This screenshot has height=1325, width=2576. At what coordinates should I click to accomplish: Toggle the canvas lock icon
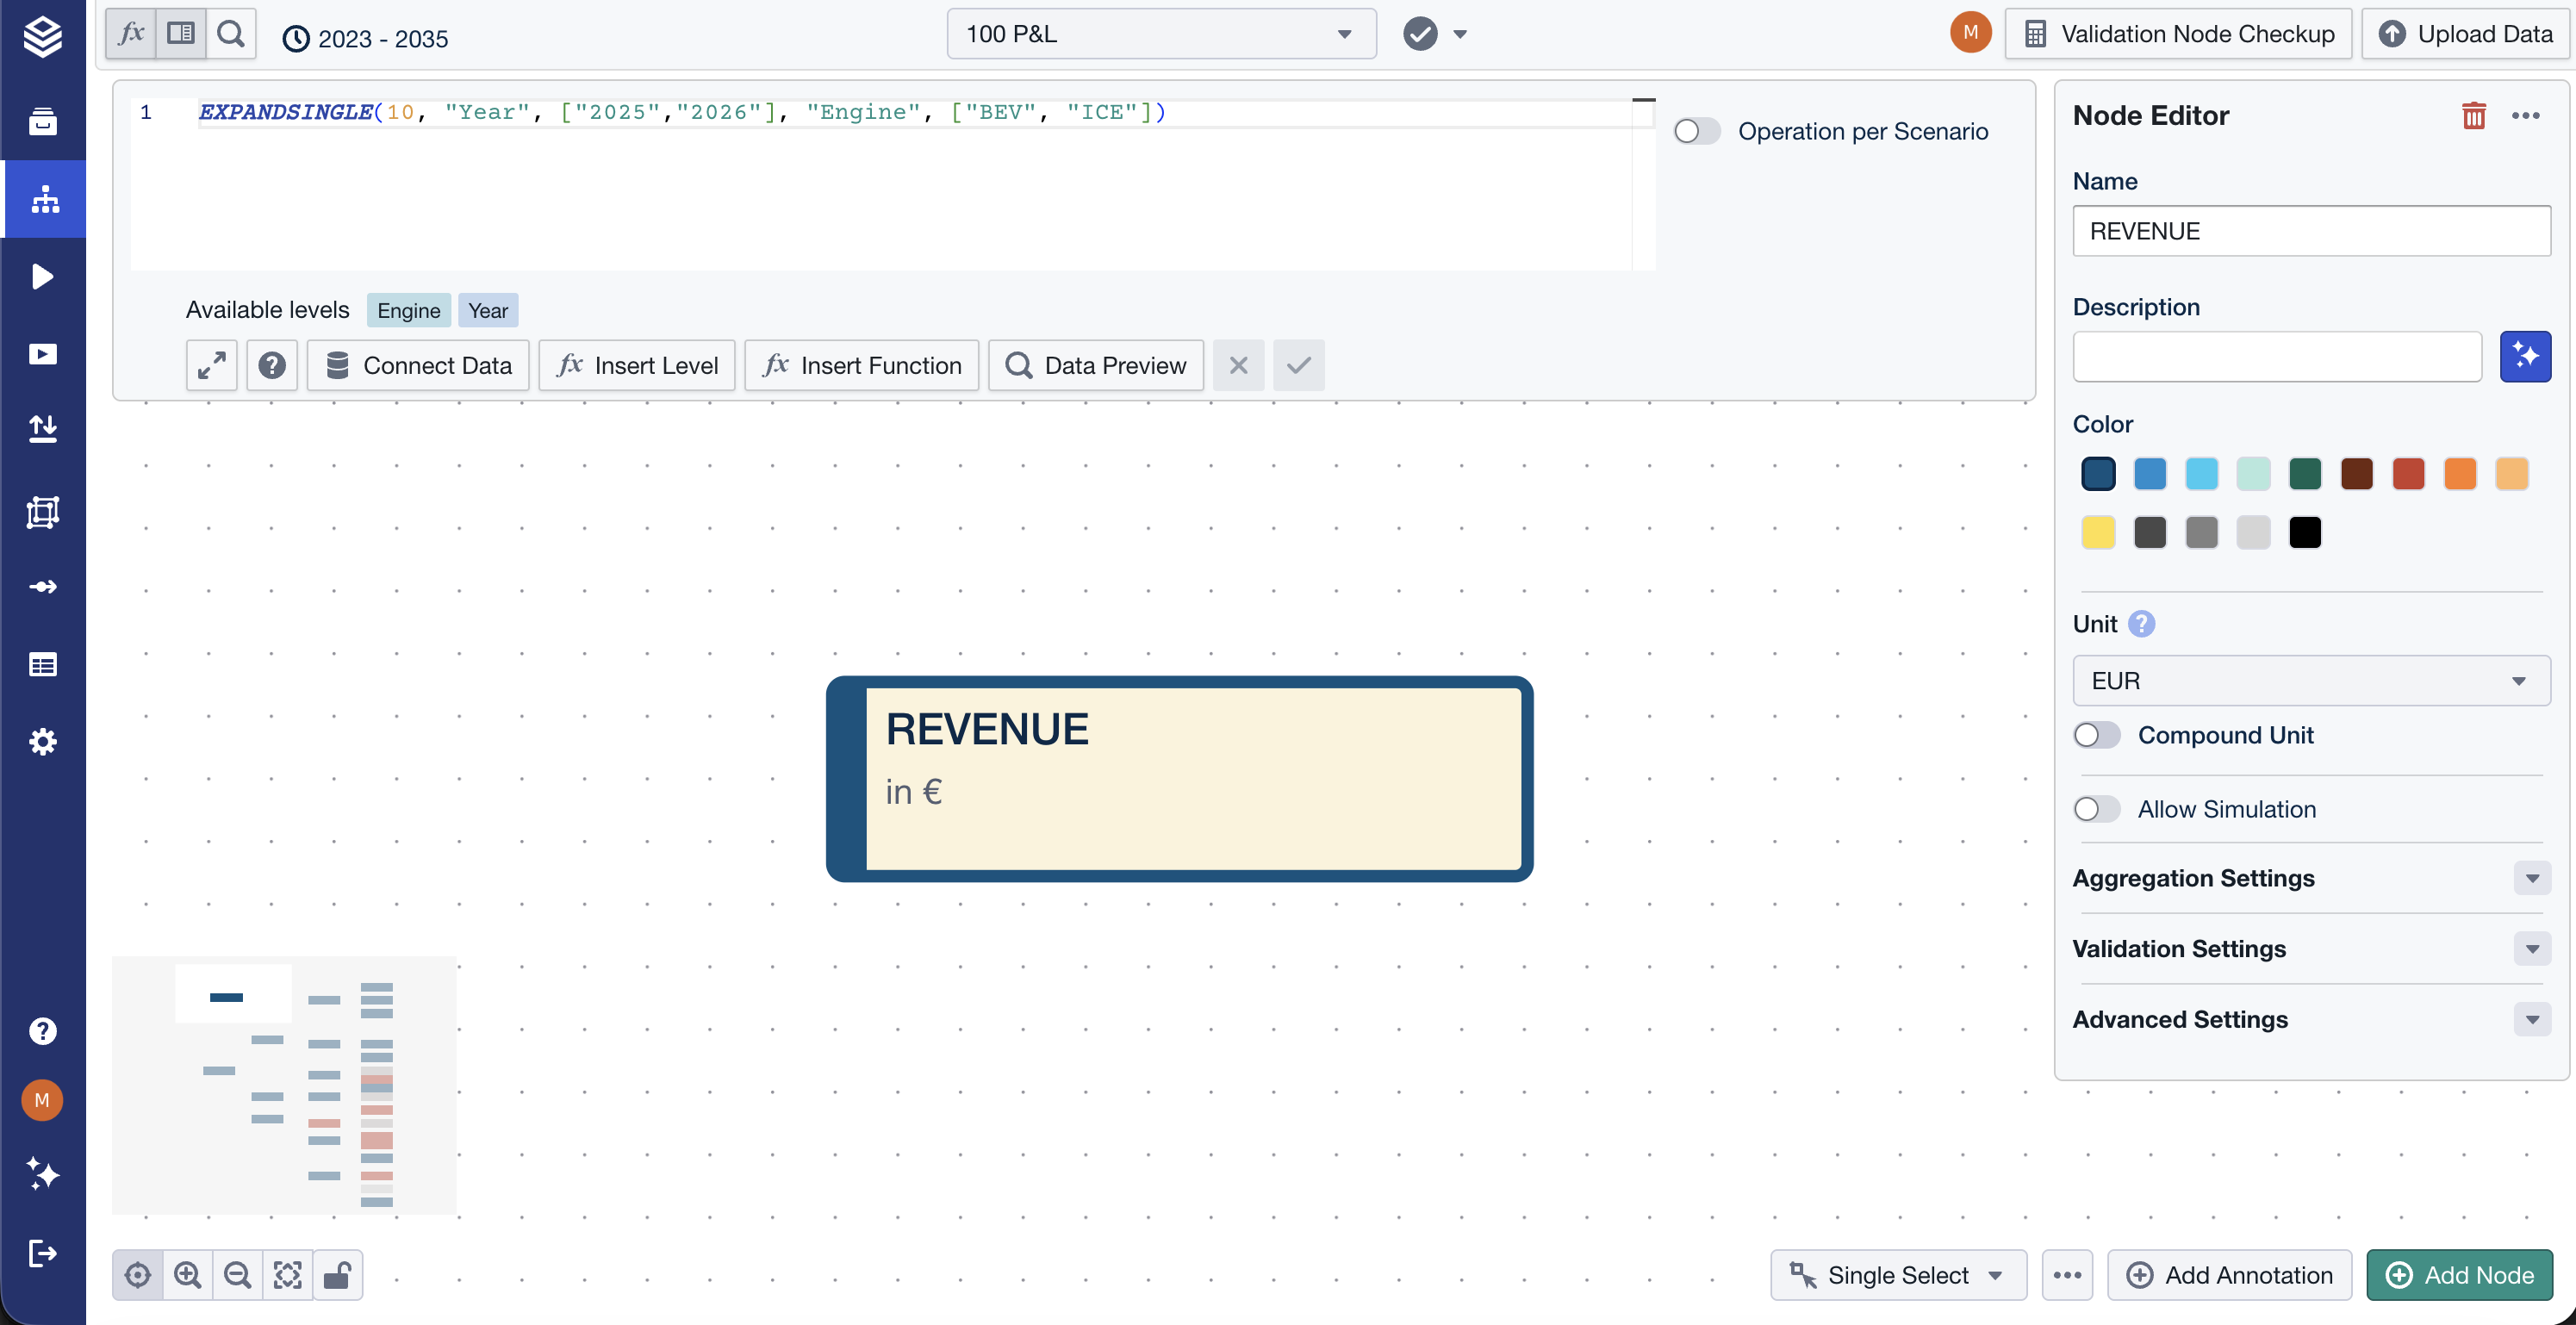pyautogui.click(x=337, y=1275)
